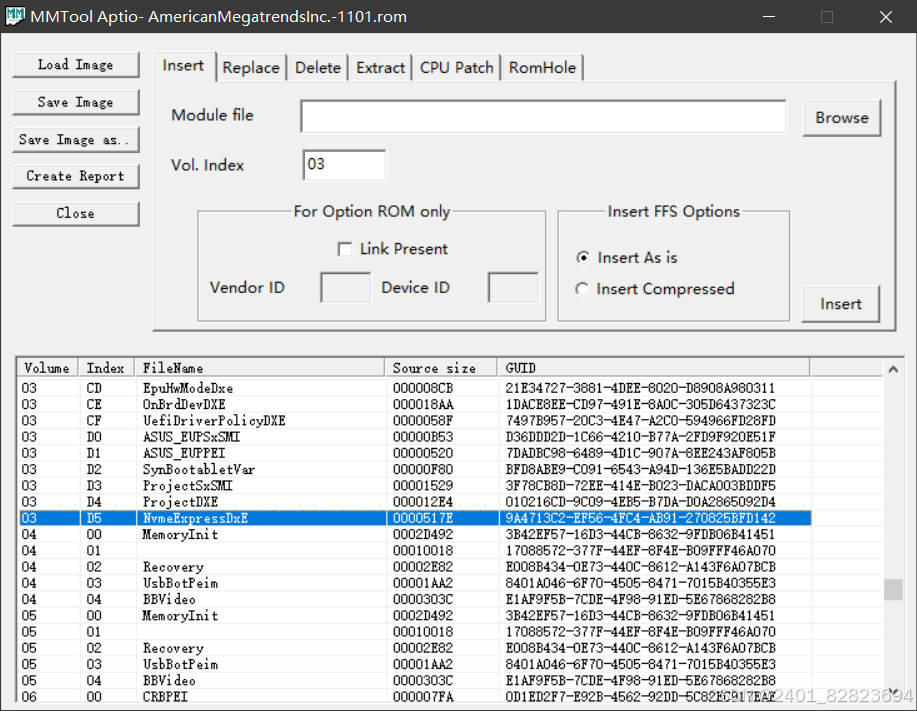
Task: Select the UefiDriverPolicyDXE row
Action: point(415,421)
